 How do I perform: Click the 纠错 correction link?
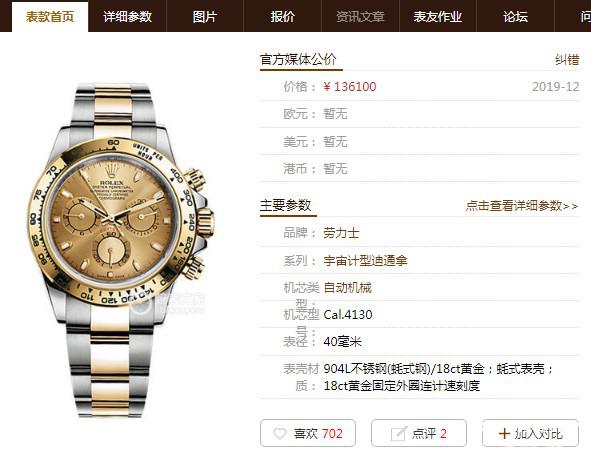567,60
